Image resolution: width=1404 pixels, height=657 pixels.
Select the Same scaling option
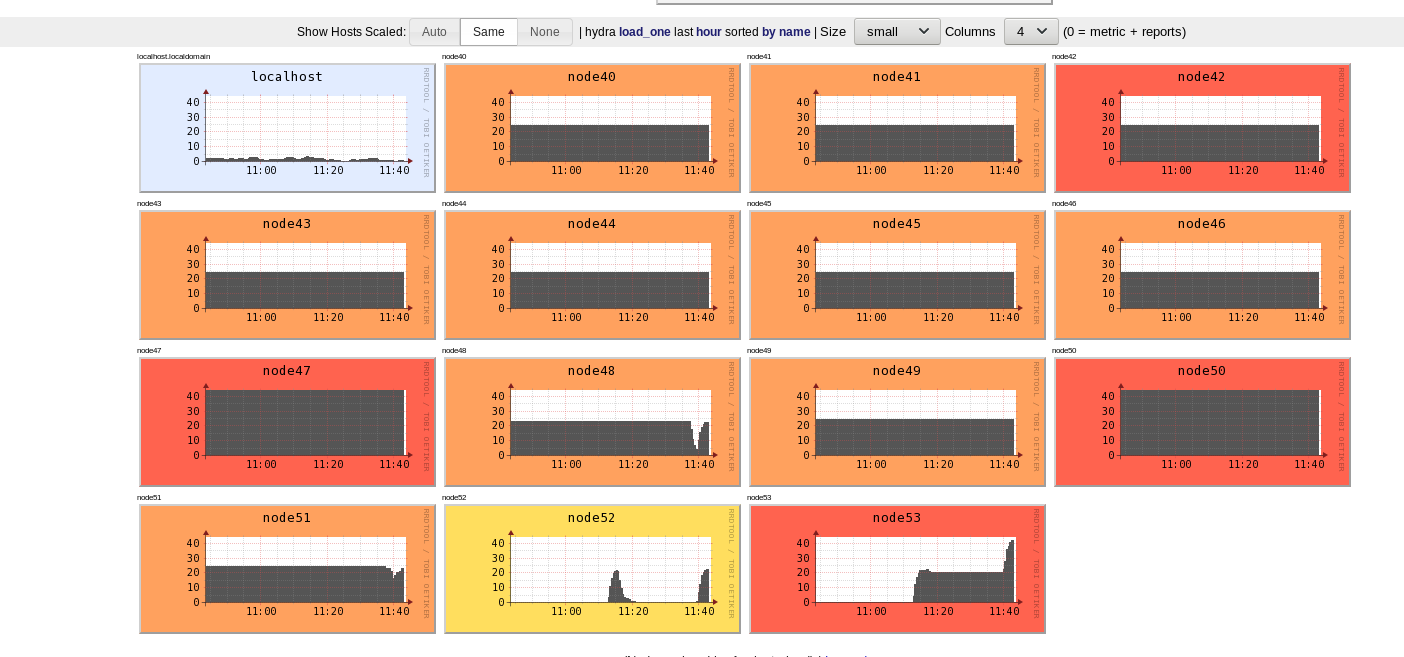coord(488,32)
